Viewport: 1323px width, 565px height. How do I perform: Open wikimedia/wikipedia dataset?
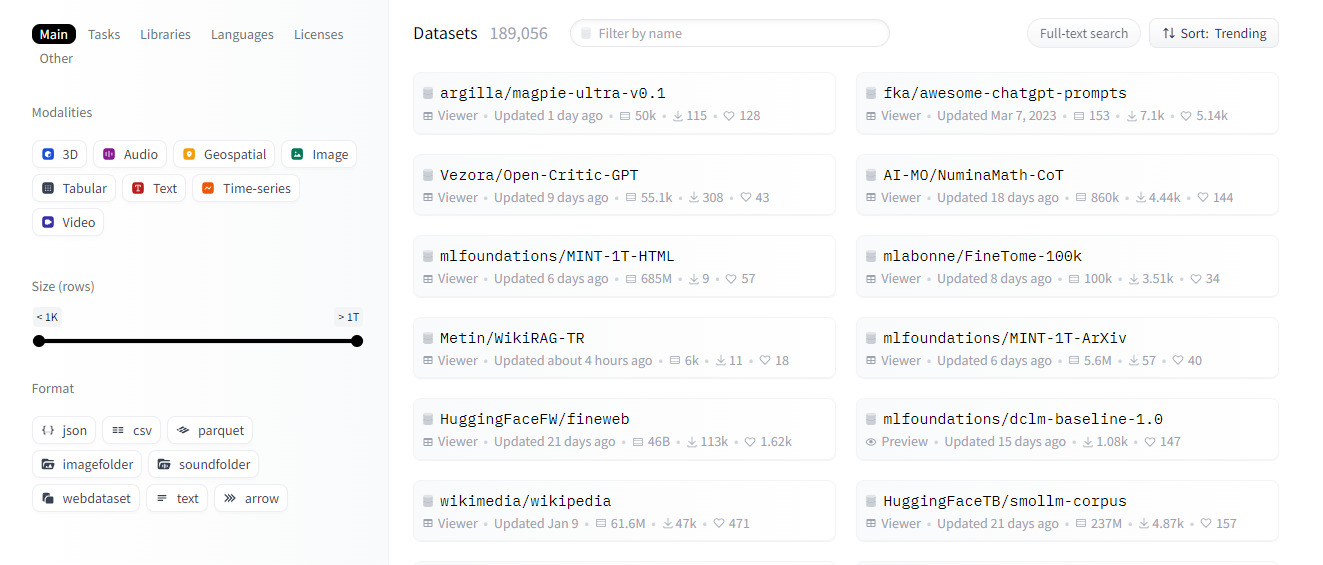click(624, 511)
